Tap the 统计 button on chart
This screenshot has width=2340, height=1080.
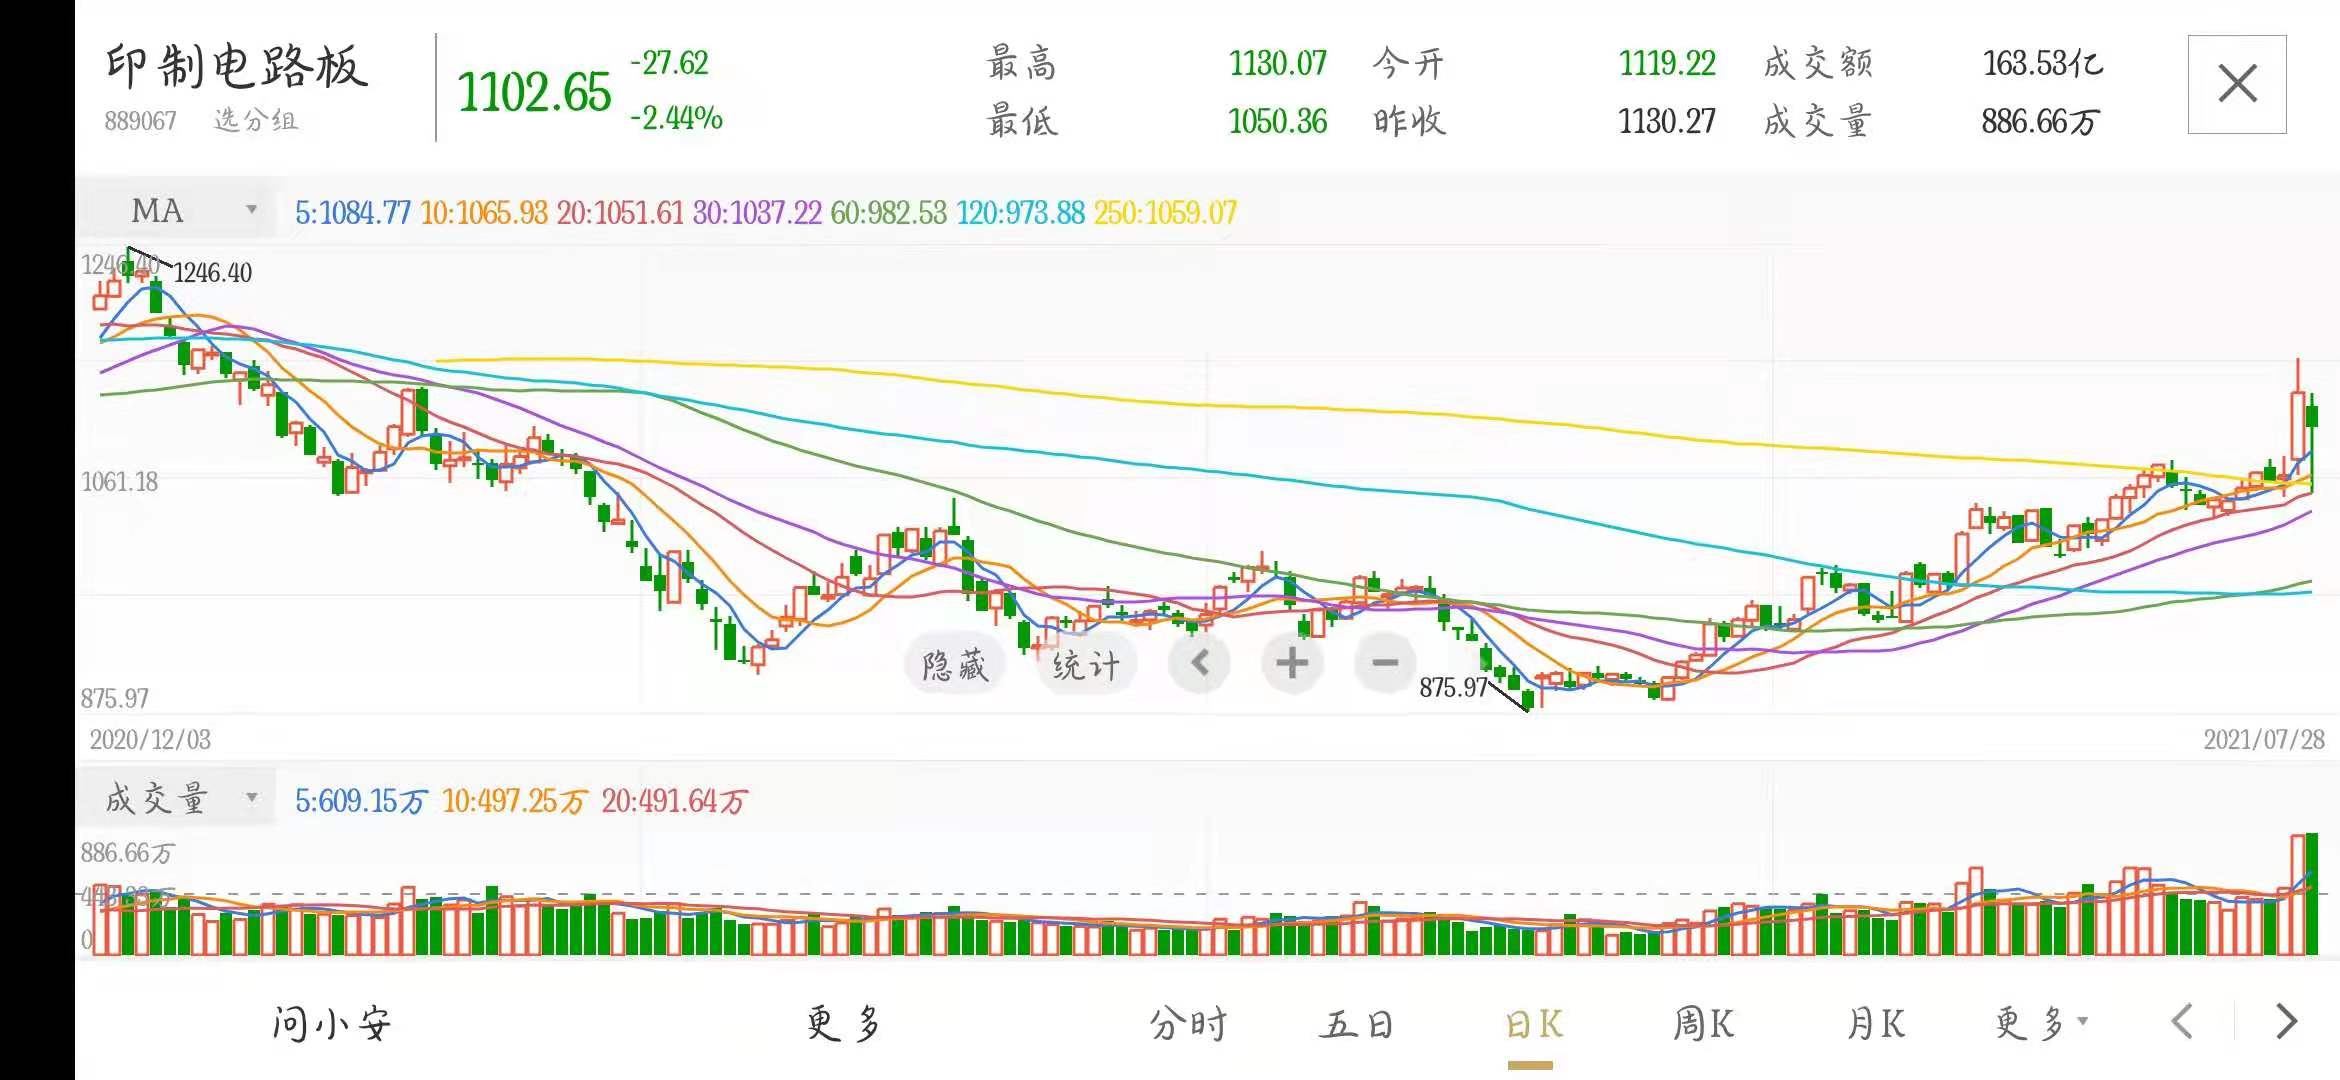pos(1085,664)
